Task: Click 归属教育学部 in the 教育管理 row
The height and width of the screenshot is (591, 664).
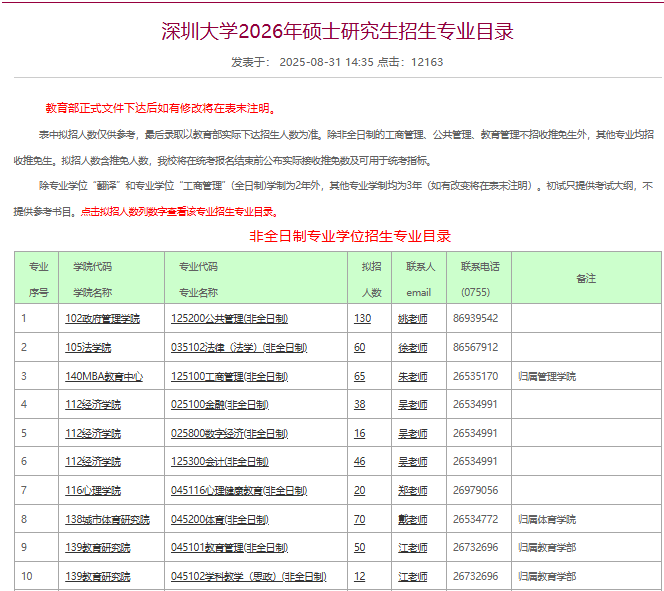Action: point(547,547)
